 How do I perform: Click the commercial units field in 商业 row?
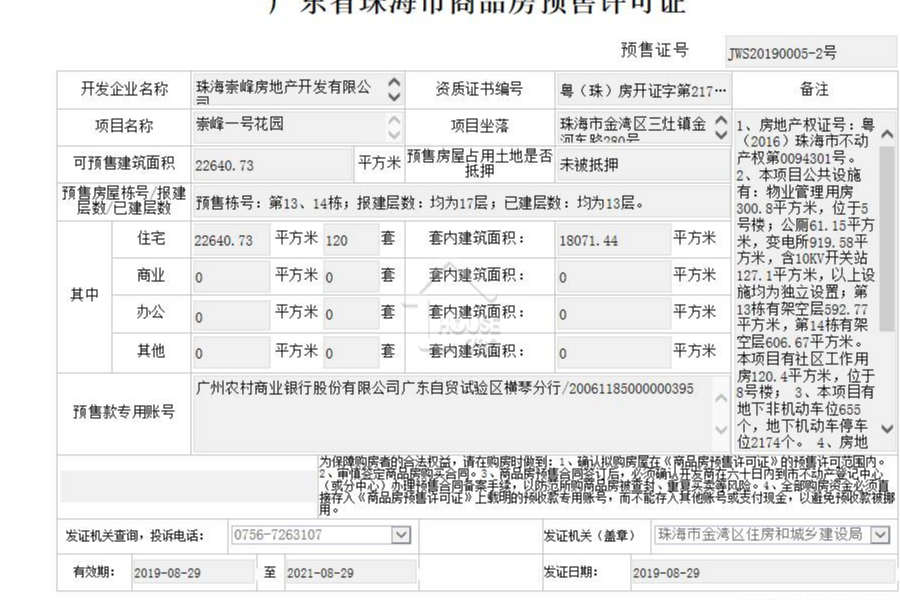(351, 277)
